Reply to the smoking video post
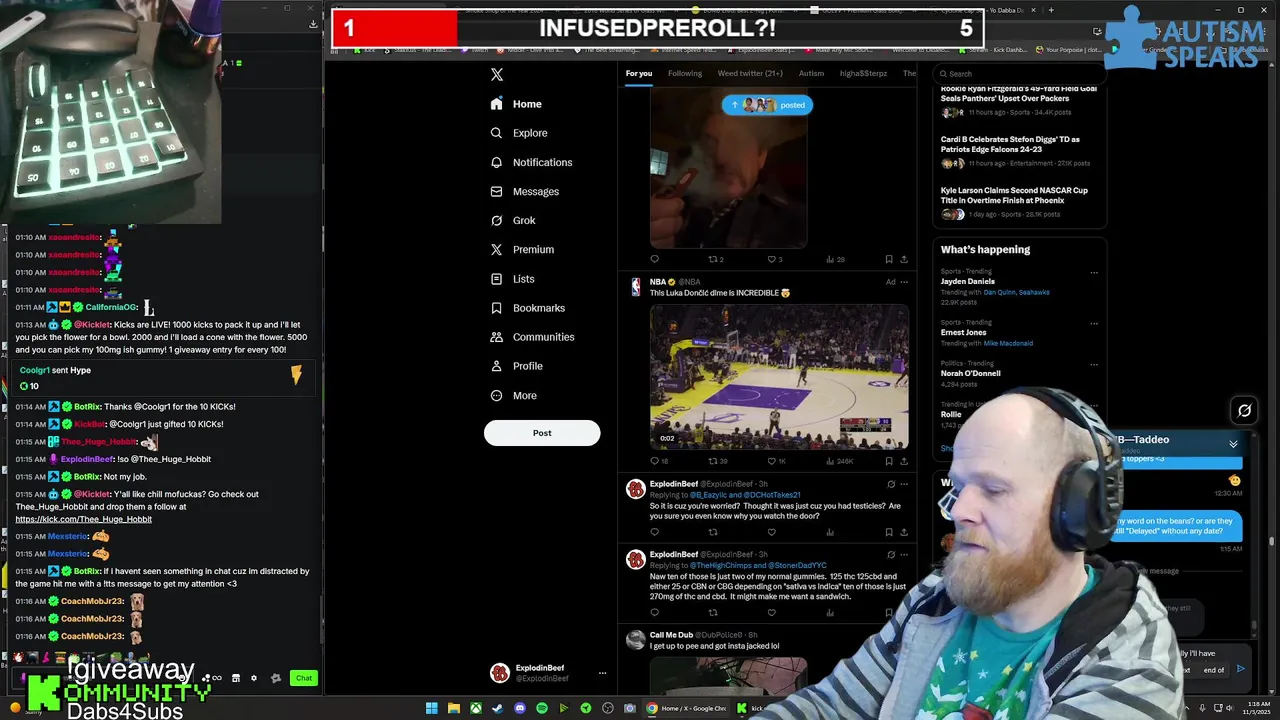1280x720 pixels. pos(655,259)
